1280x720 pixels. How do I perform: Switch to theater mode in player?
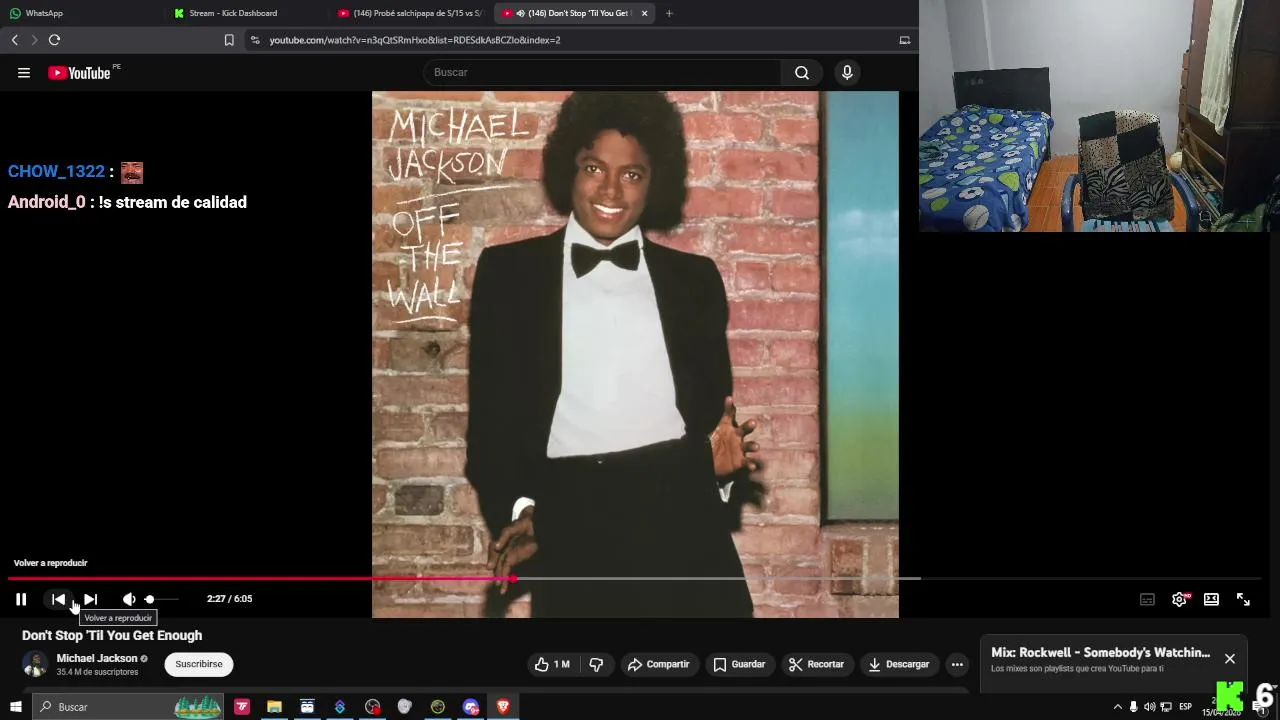1211,599
